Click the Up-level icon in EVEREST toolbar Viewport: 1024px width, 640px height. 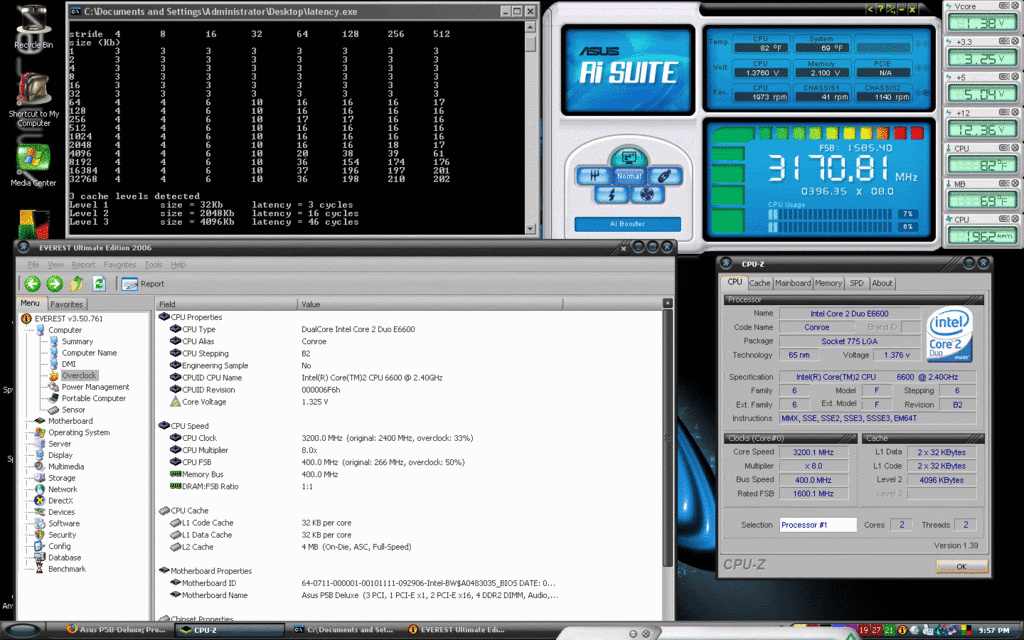pyautogui.click(x=77, y=283)
